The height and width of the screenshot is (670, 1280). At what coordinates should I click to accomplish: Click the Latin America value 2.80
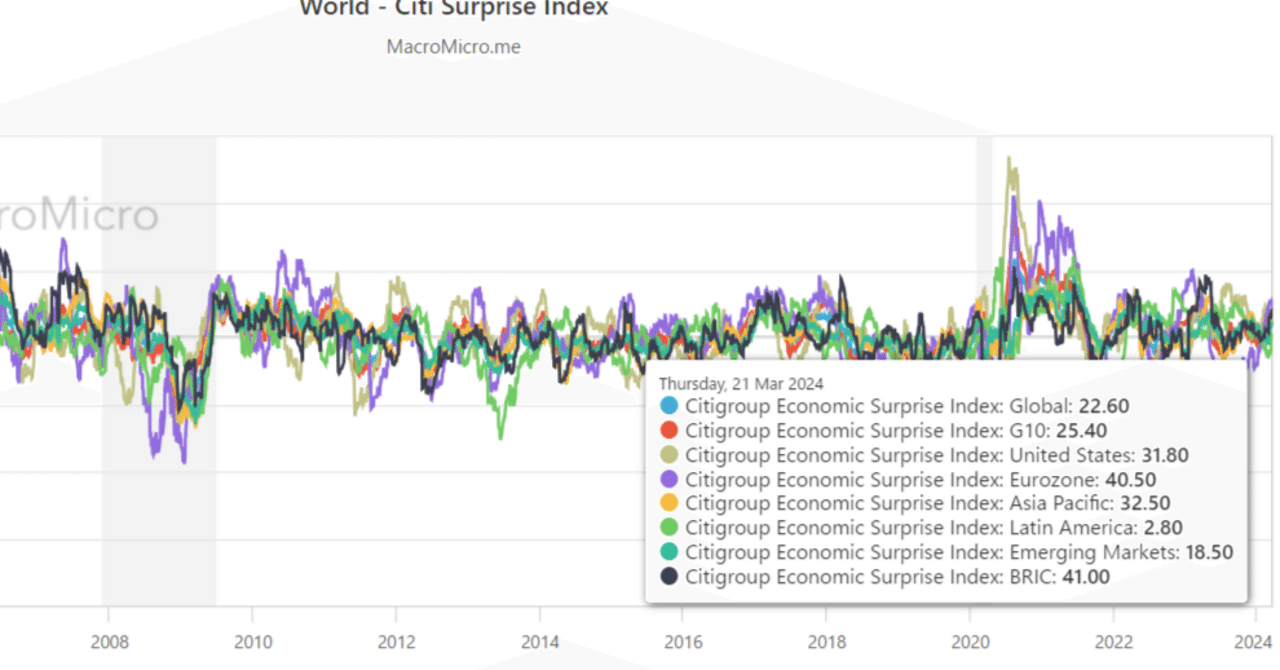1162,528
